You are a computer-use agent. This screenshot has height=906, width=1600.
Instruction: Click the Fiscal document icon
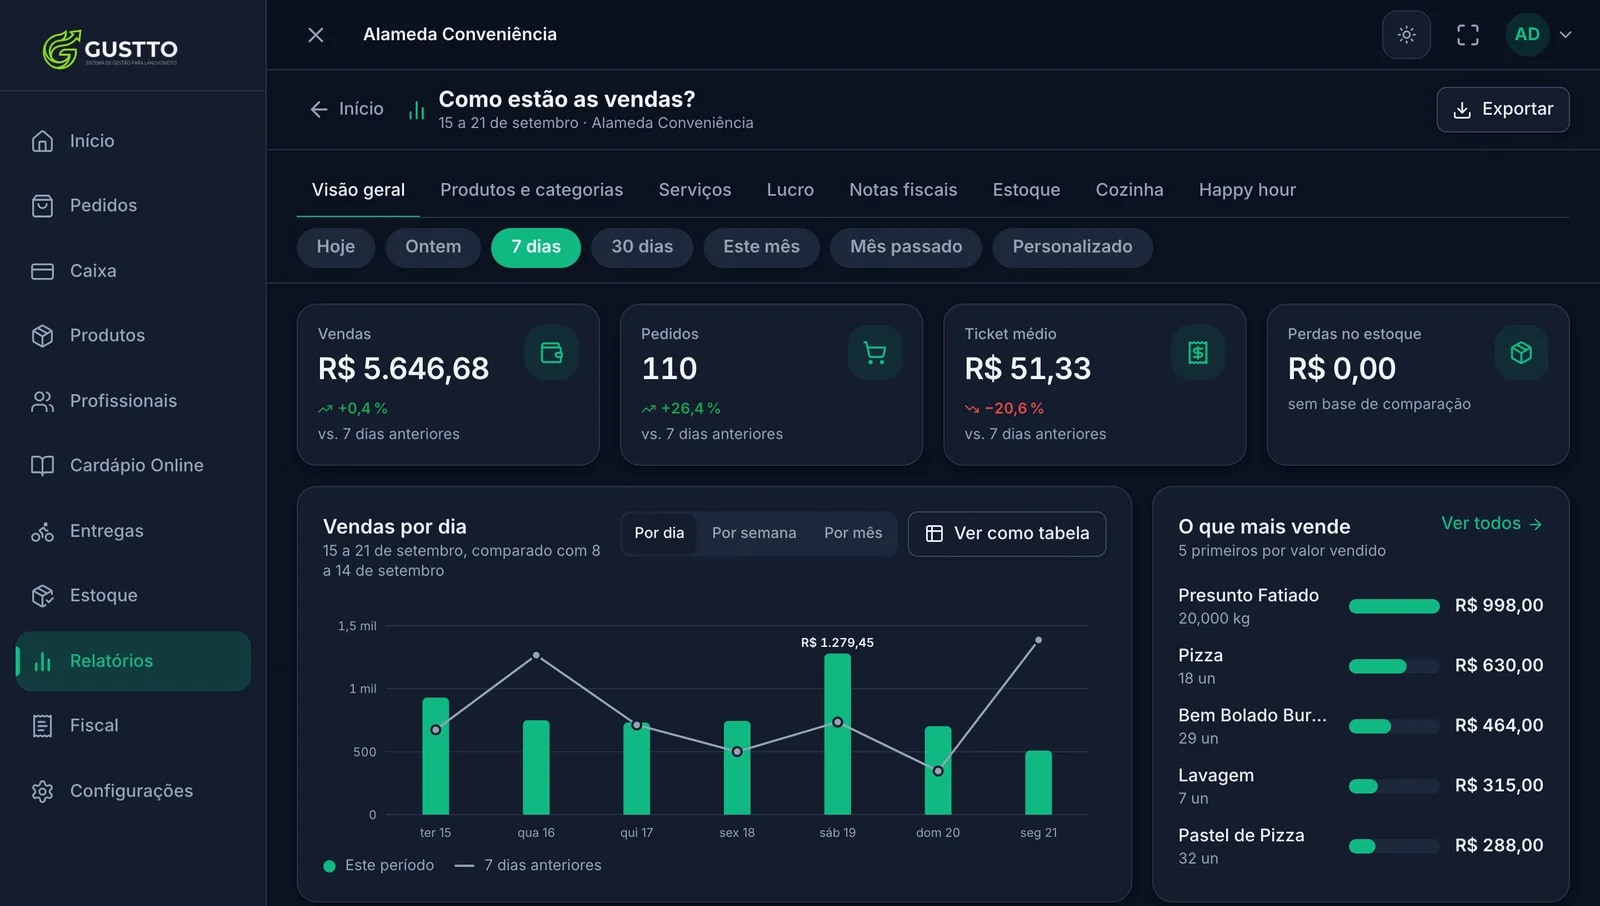(42, 726)
